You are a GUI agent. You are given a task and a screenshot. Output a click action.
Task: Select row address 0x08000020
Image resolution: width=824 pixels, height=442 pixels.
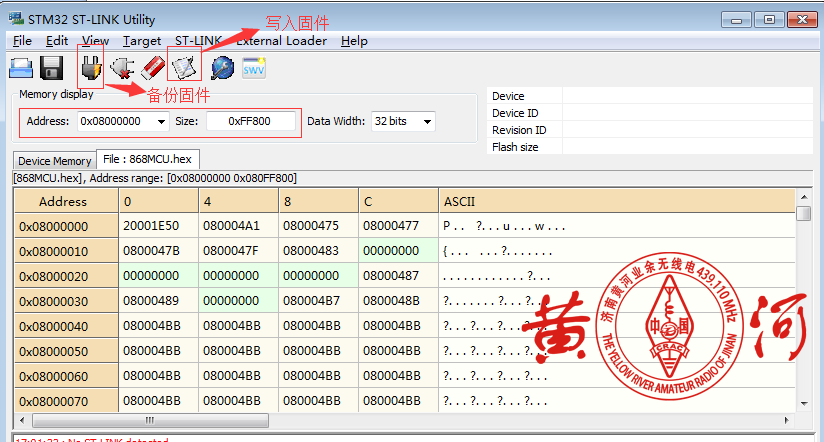click(66, 276)
